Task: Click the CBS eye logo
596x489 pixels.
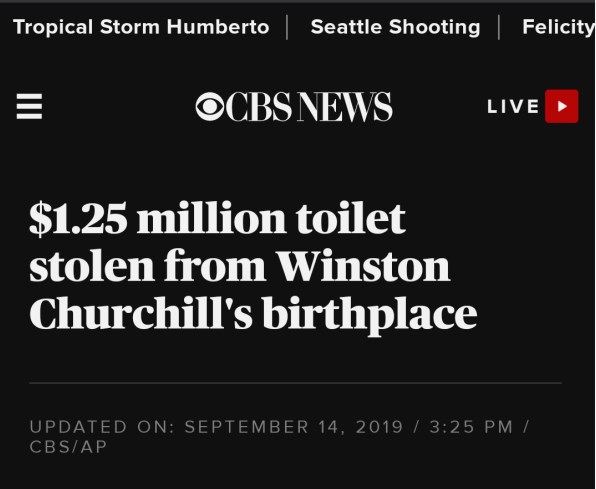Action: (x=210, y=106)
